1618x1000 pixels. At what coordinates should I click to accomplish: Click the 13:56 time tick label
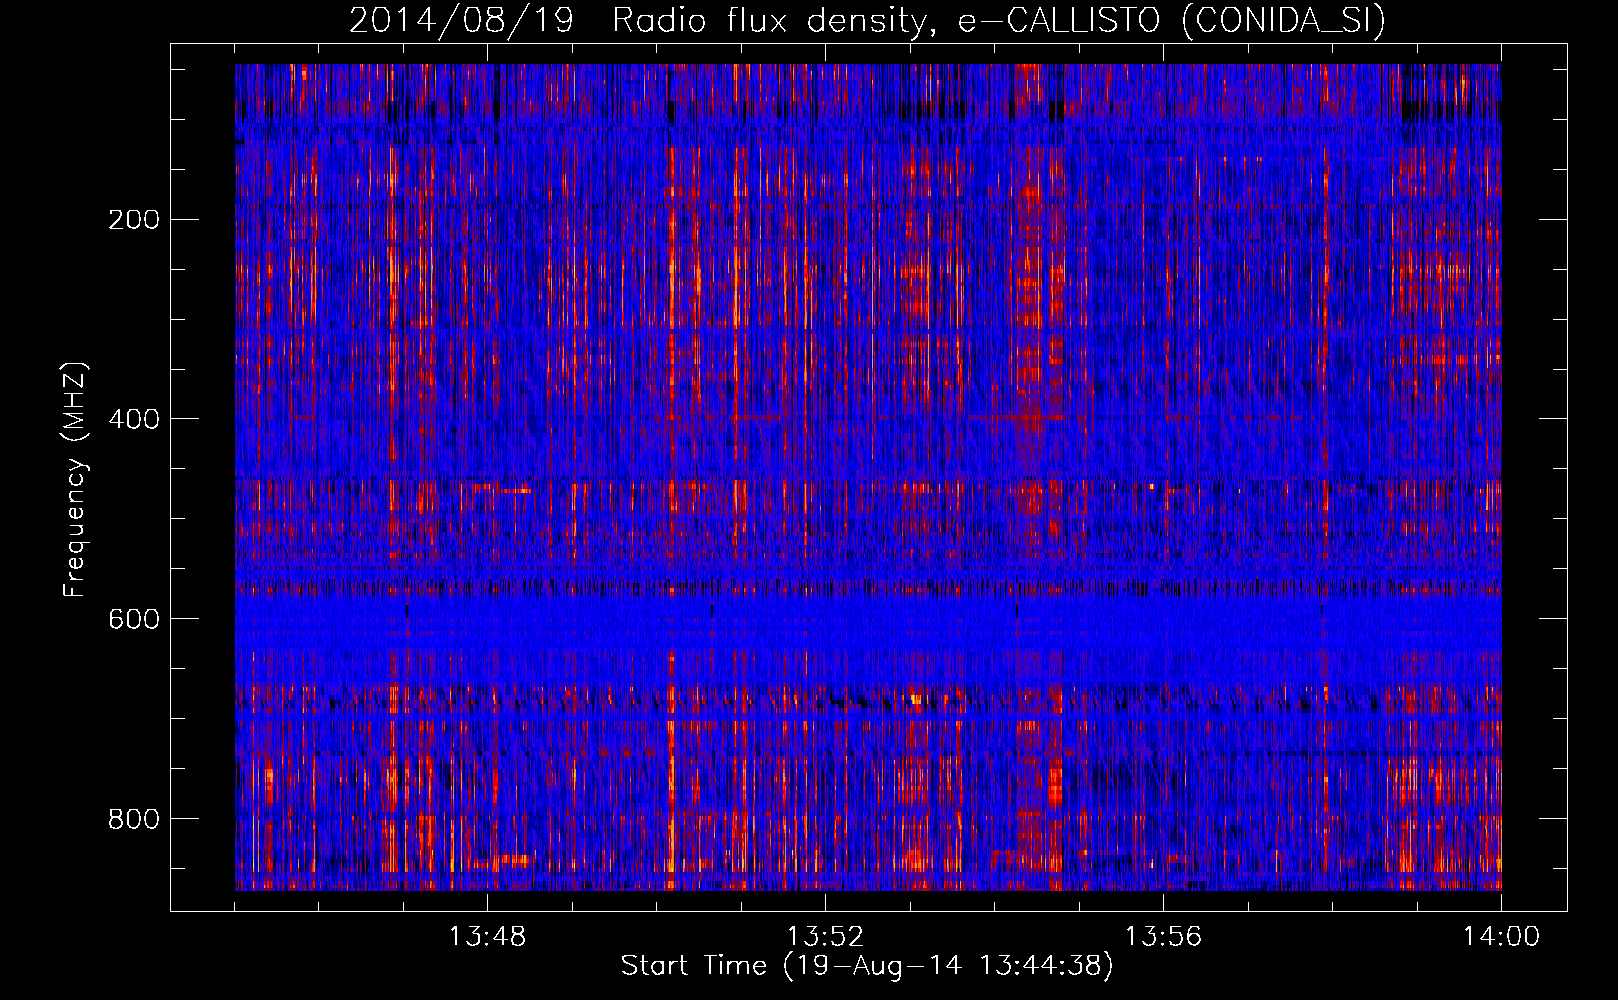click(x=1163, y=937)
